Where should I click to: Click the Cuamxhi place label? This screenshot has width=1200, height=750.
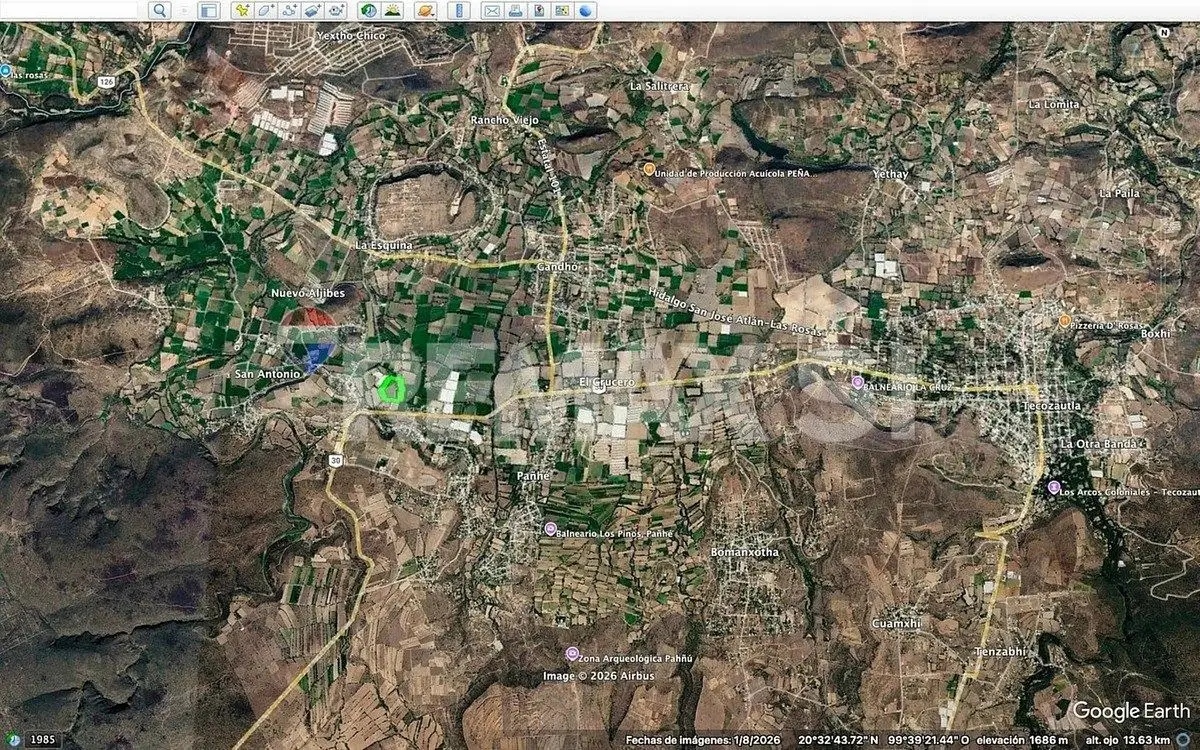coord(896,622)
